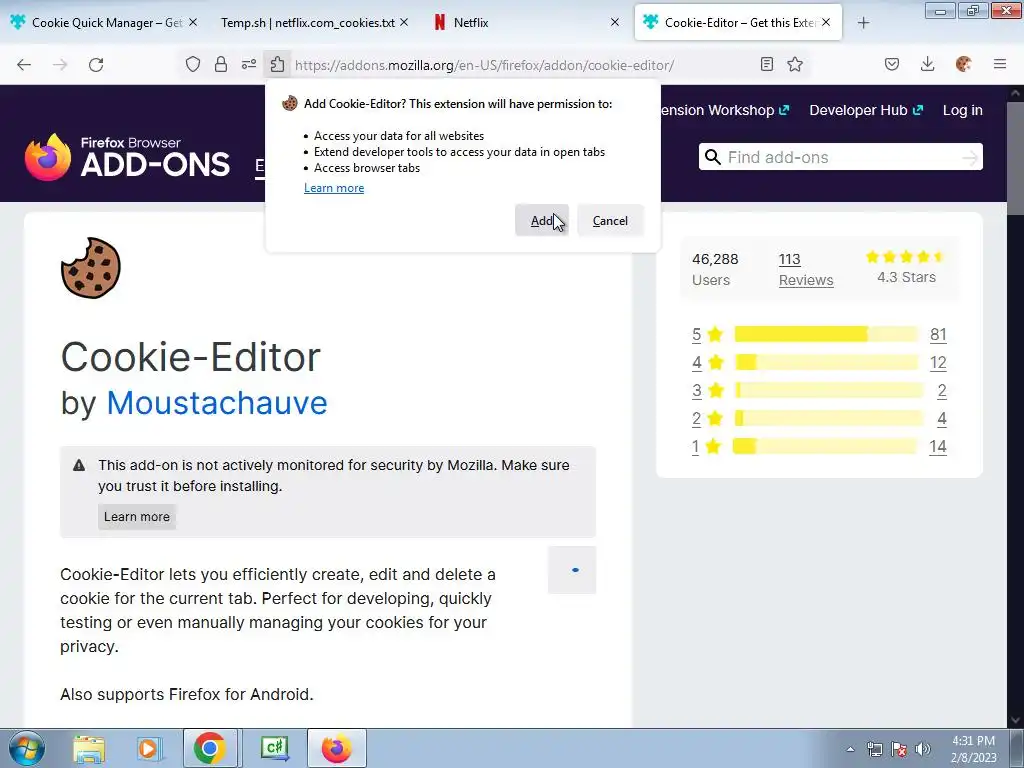Click the forward navigation arrow
The image size is (1024, 768).
tap(60, 65)
